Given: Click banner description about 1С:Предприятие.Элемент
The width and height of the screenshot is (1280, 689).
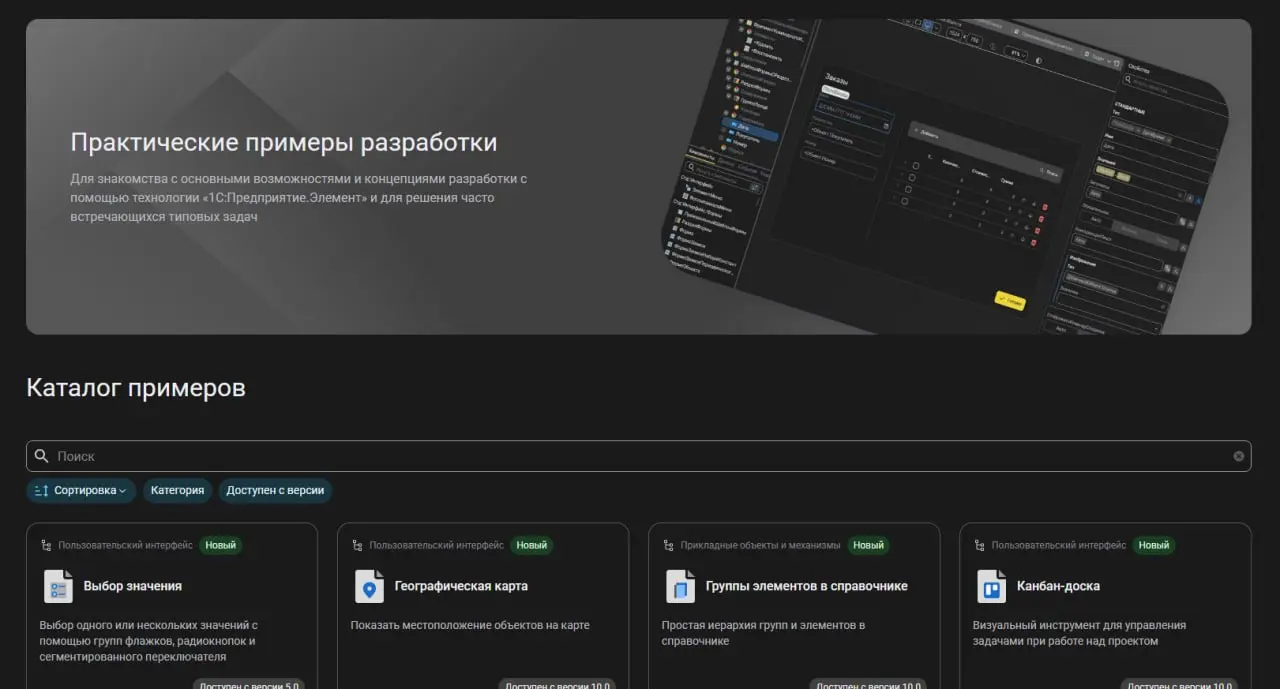Looking at the screenshot, I should tap(298, 197).
